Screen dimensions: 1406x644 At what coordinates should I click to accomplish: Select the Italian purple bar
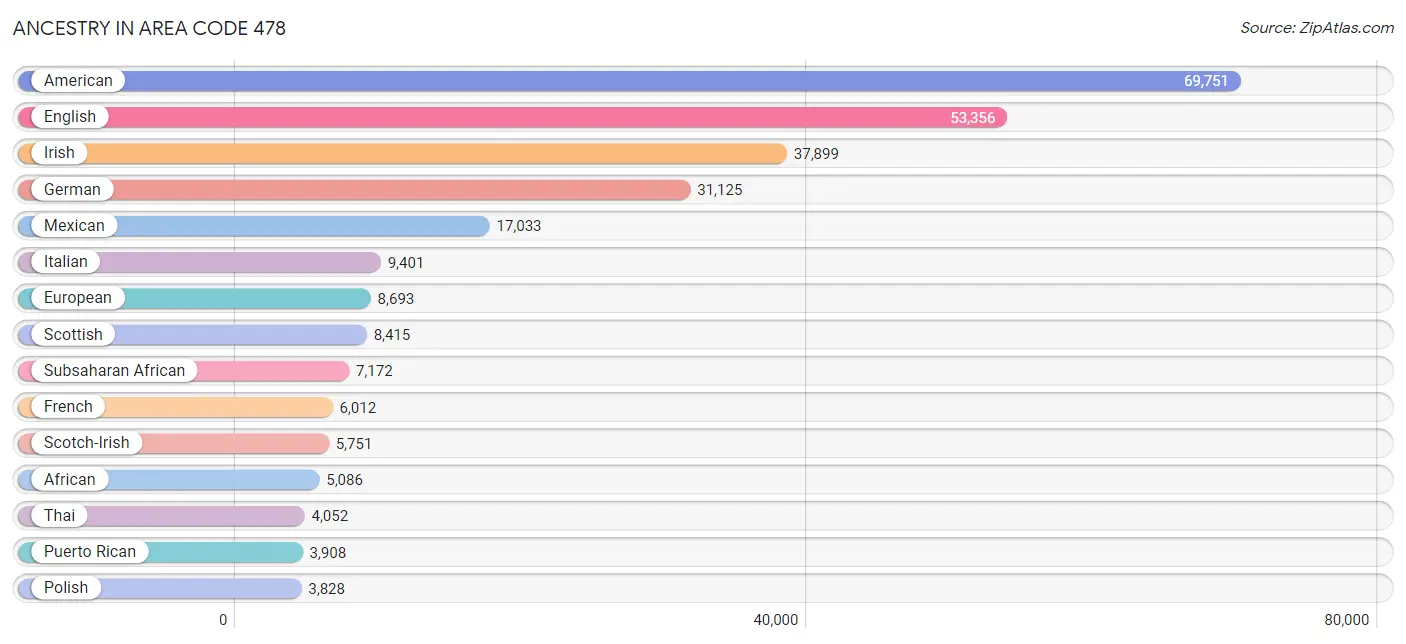pyautogui.click(x=199, y=262)
